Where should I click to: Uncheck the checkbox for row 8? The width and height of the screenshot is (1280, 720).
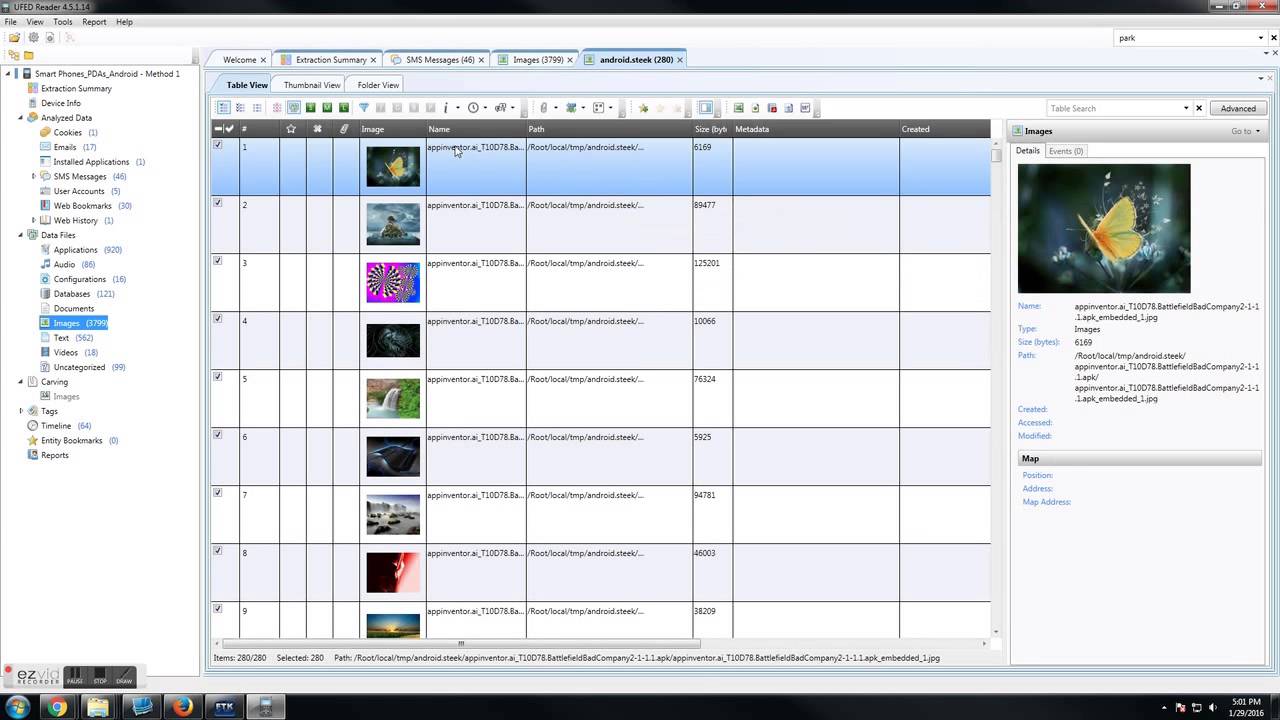218,551
